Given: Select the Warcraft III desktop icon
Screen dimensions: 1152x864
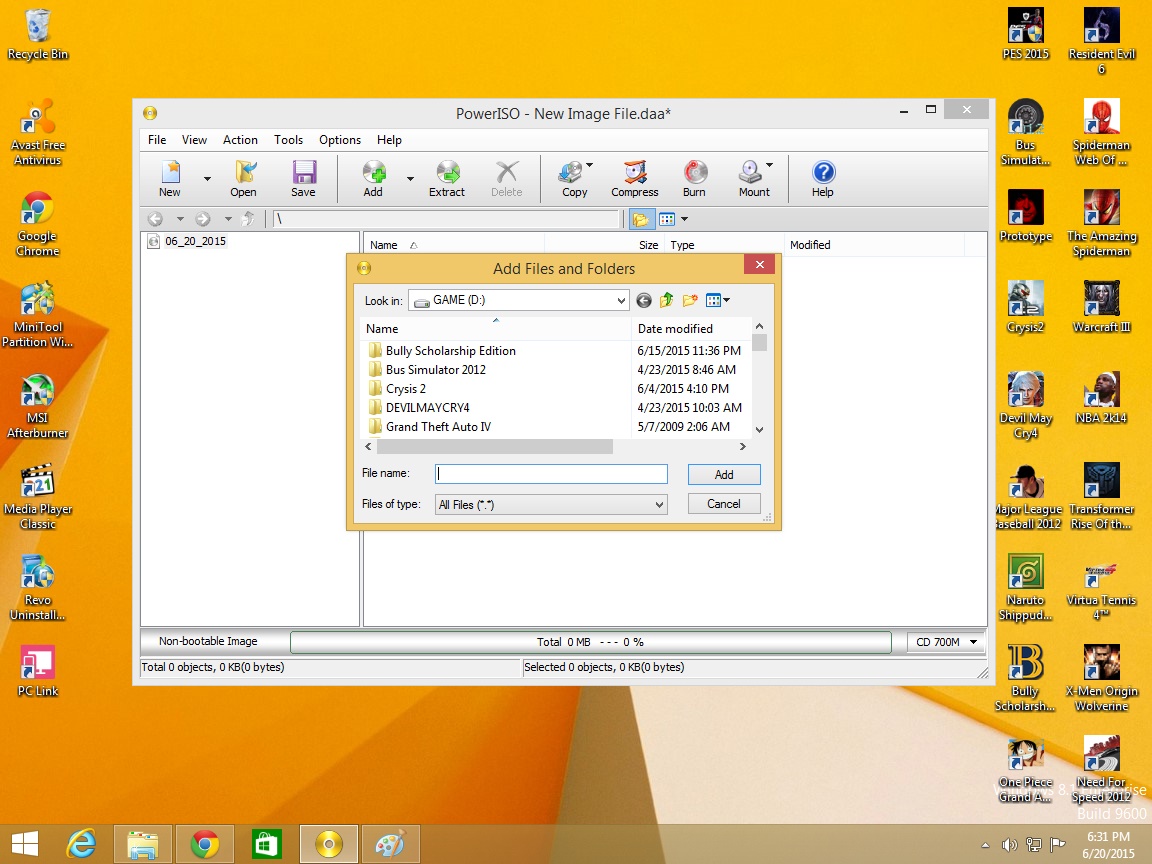Looking at the screenshot, I should coord(1101,307).
